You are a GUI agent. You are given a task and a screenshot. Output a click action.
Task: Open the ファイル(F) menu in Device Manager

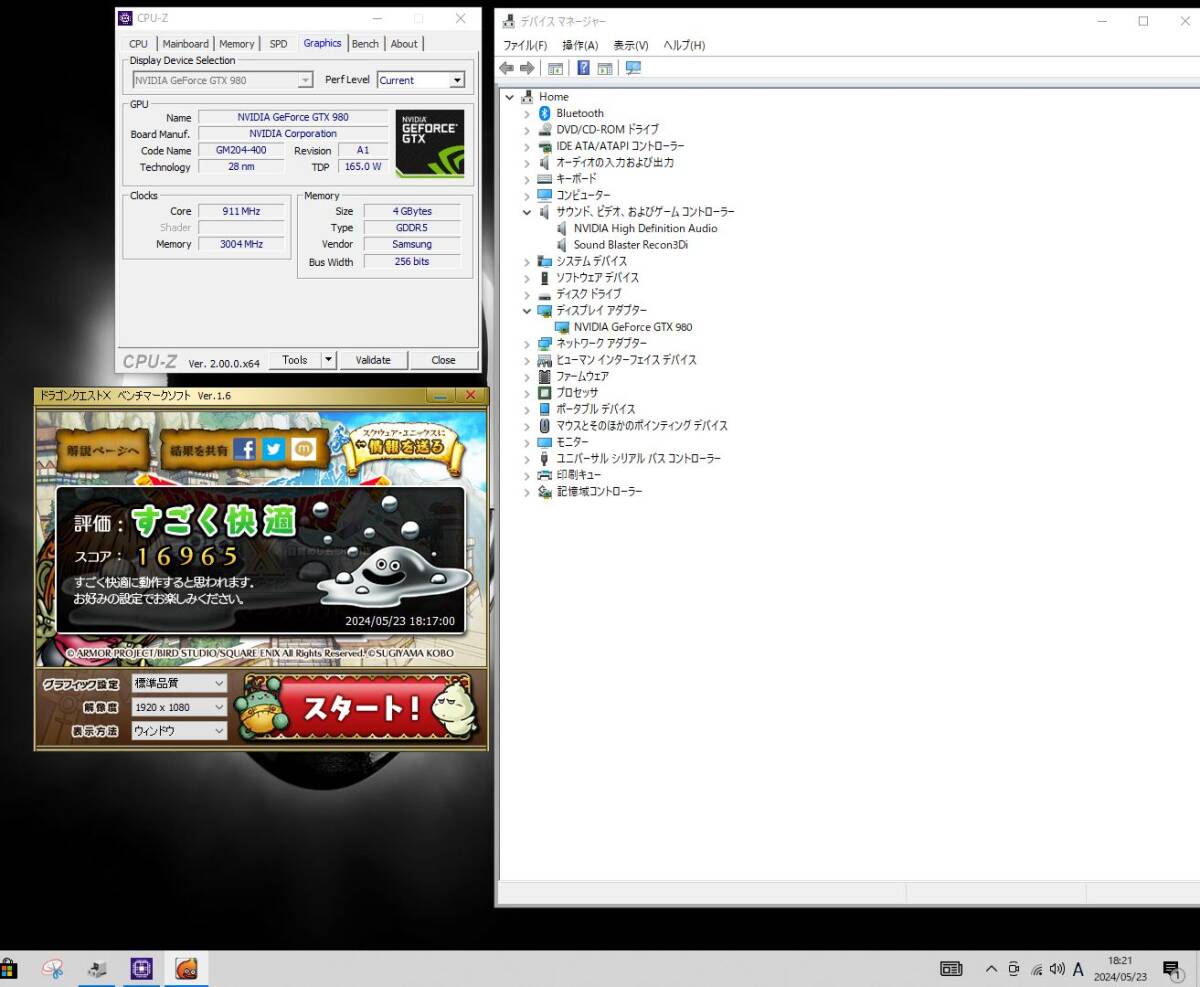pyautogui.click(x=525, y=45)
